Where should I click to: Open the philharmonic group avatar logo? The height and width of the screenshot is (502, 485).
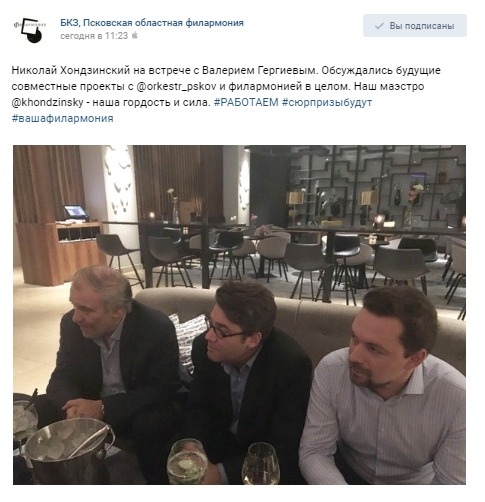[x=28, y=30]
